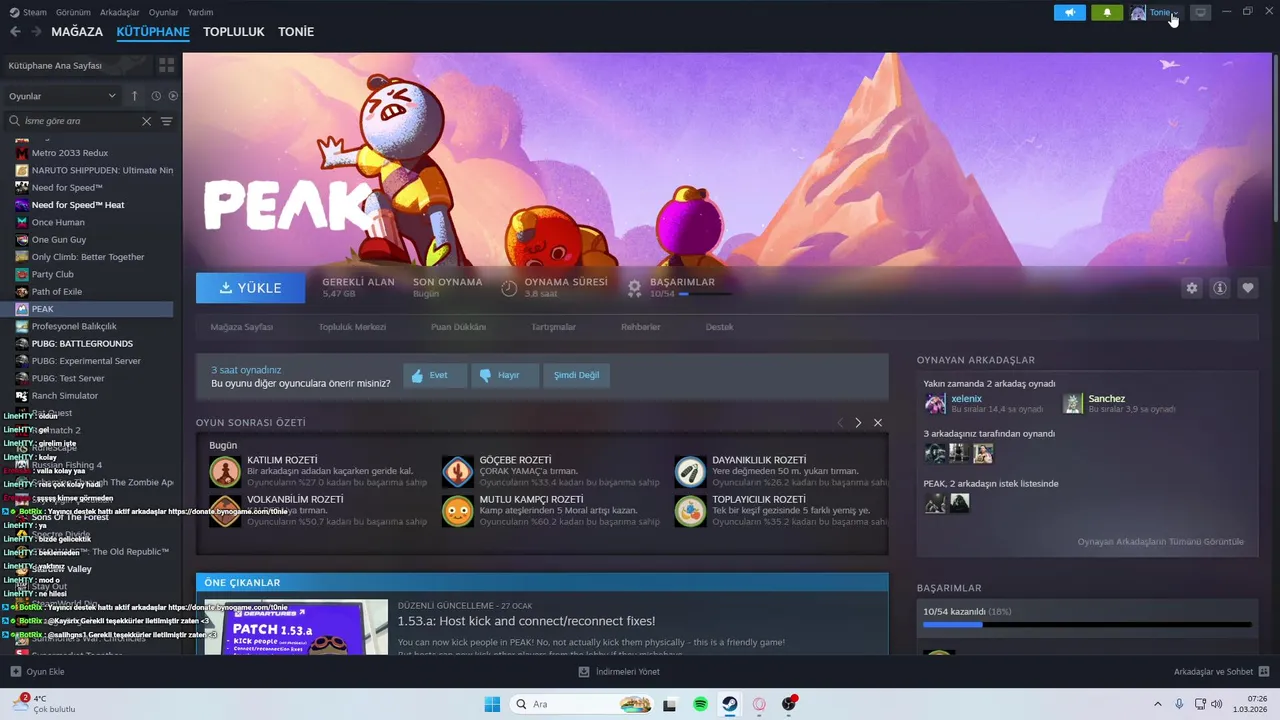Open the green notifications bell
The height and width of the screenshot is (720, 1280).
point(1107,12)
